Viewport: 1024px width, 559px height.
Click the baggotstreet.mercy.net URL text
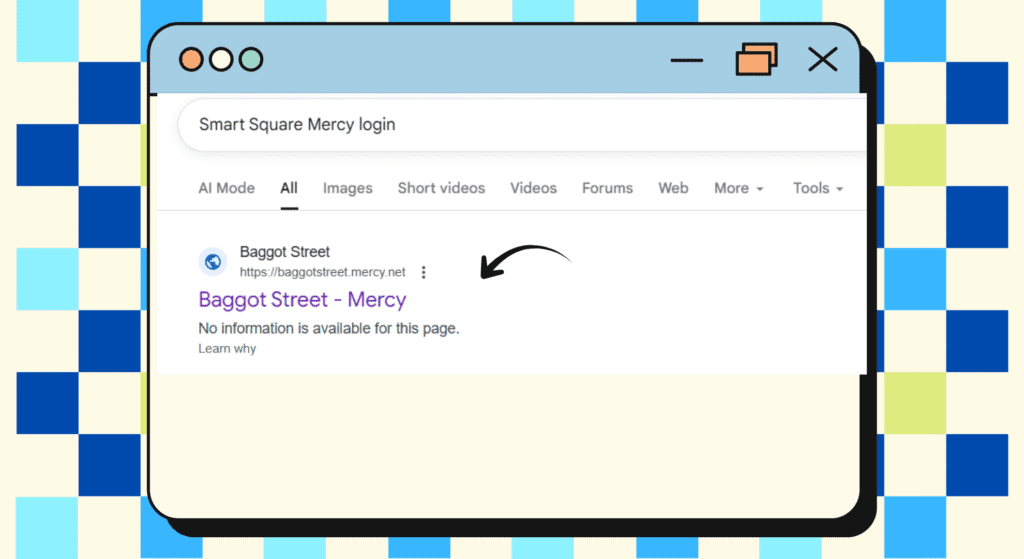pyautogui.click(x=322, y=272)
